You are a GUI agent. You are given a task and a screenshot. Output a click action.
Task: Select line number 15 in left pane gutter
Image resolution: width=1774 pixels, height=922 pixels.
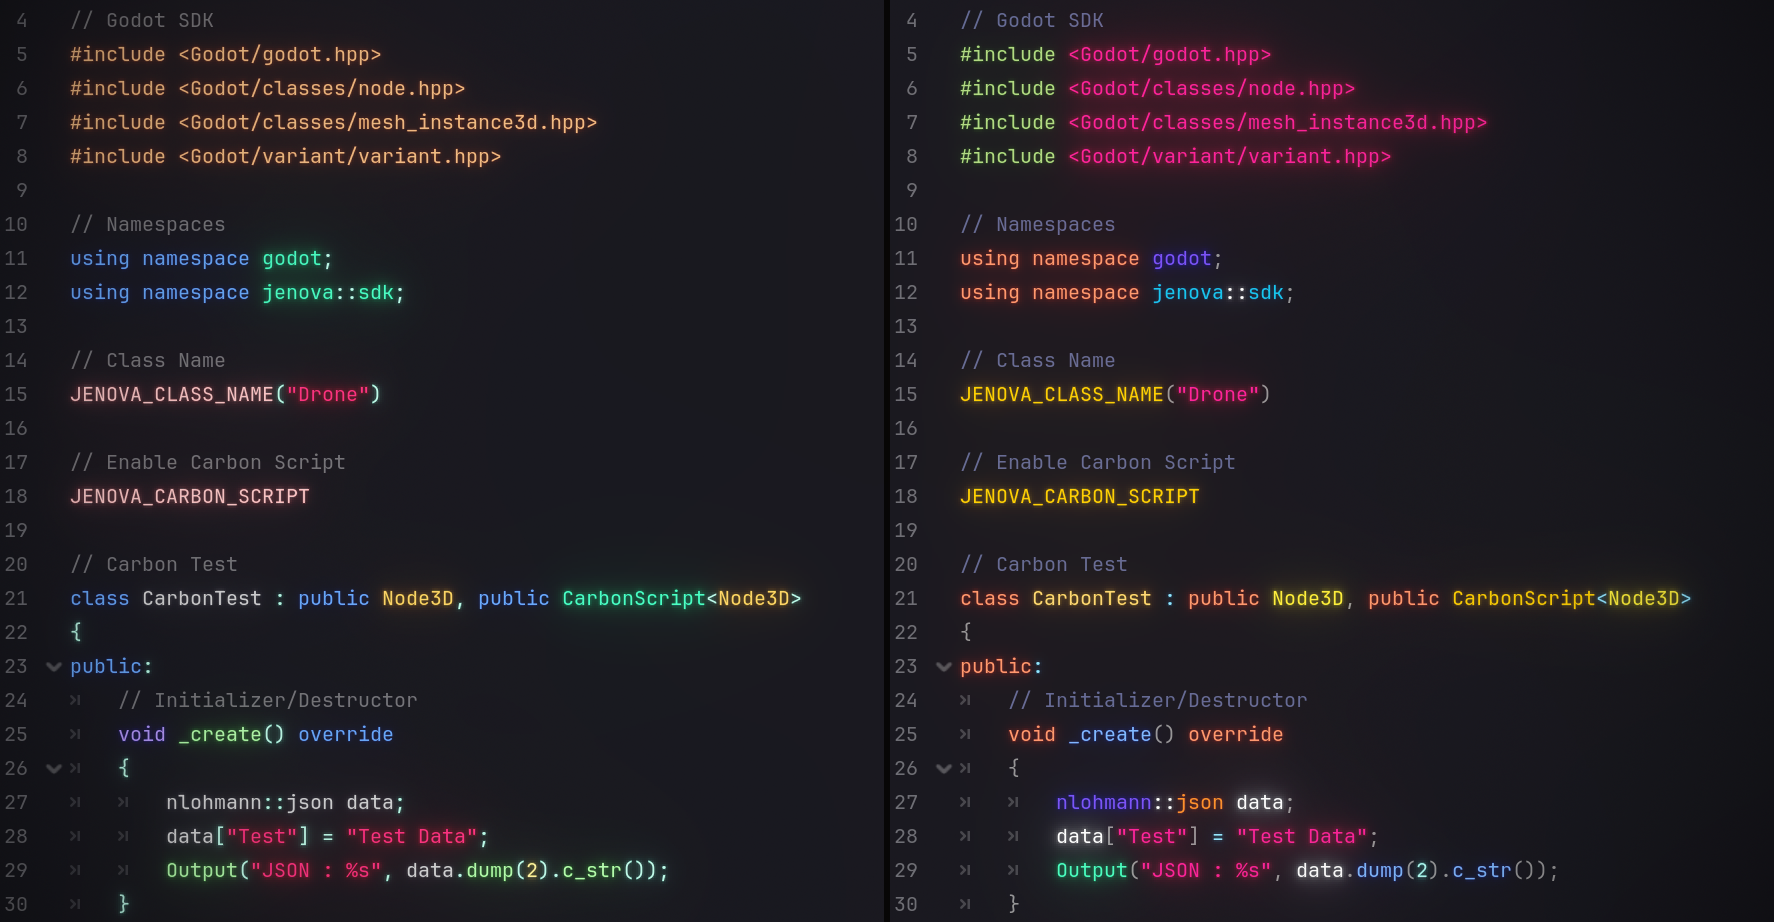16,395
